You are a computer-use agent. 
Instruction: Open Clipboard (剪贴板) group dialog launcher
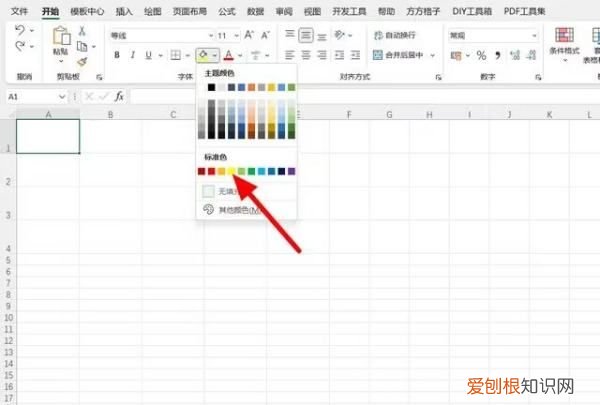coord(99,77)
